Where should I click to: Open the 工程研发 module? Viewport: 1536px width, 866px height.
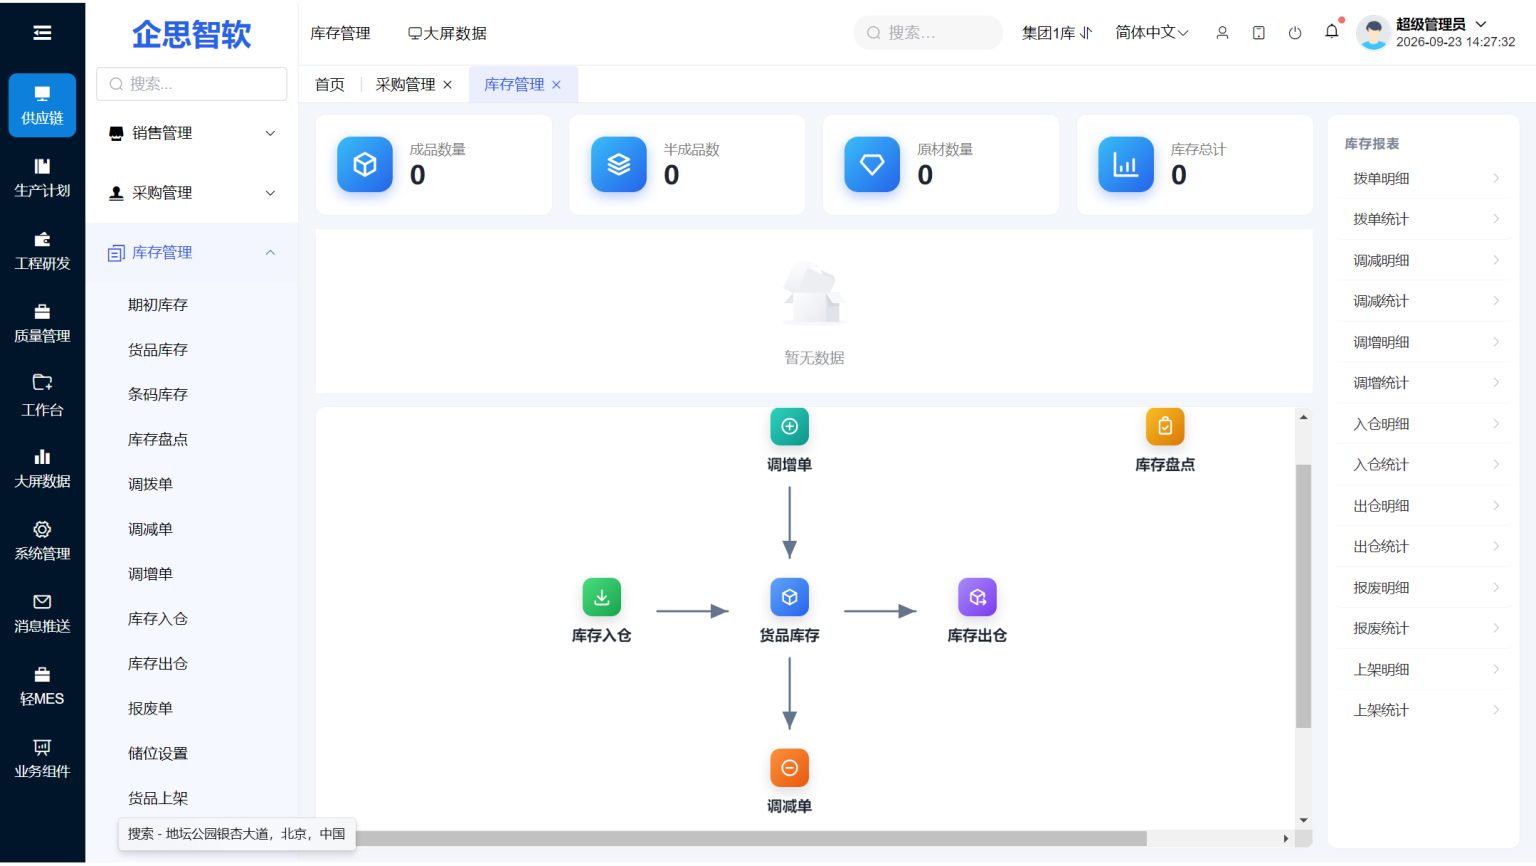(42, 251)
